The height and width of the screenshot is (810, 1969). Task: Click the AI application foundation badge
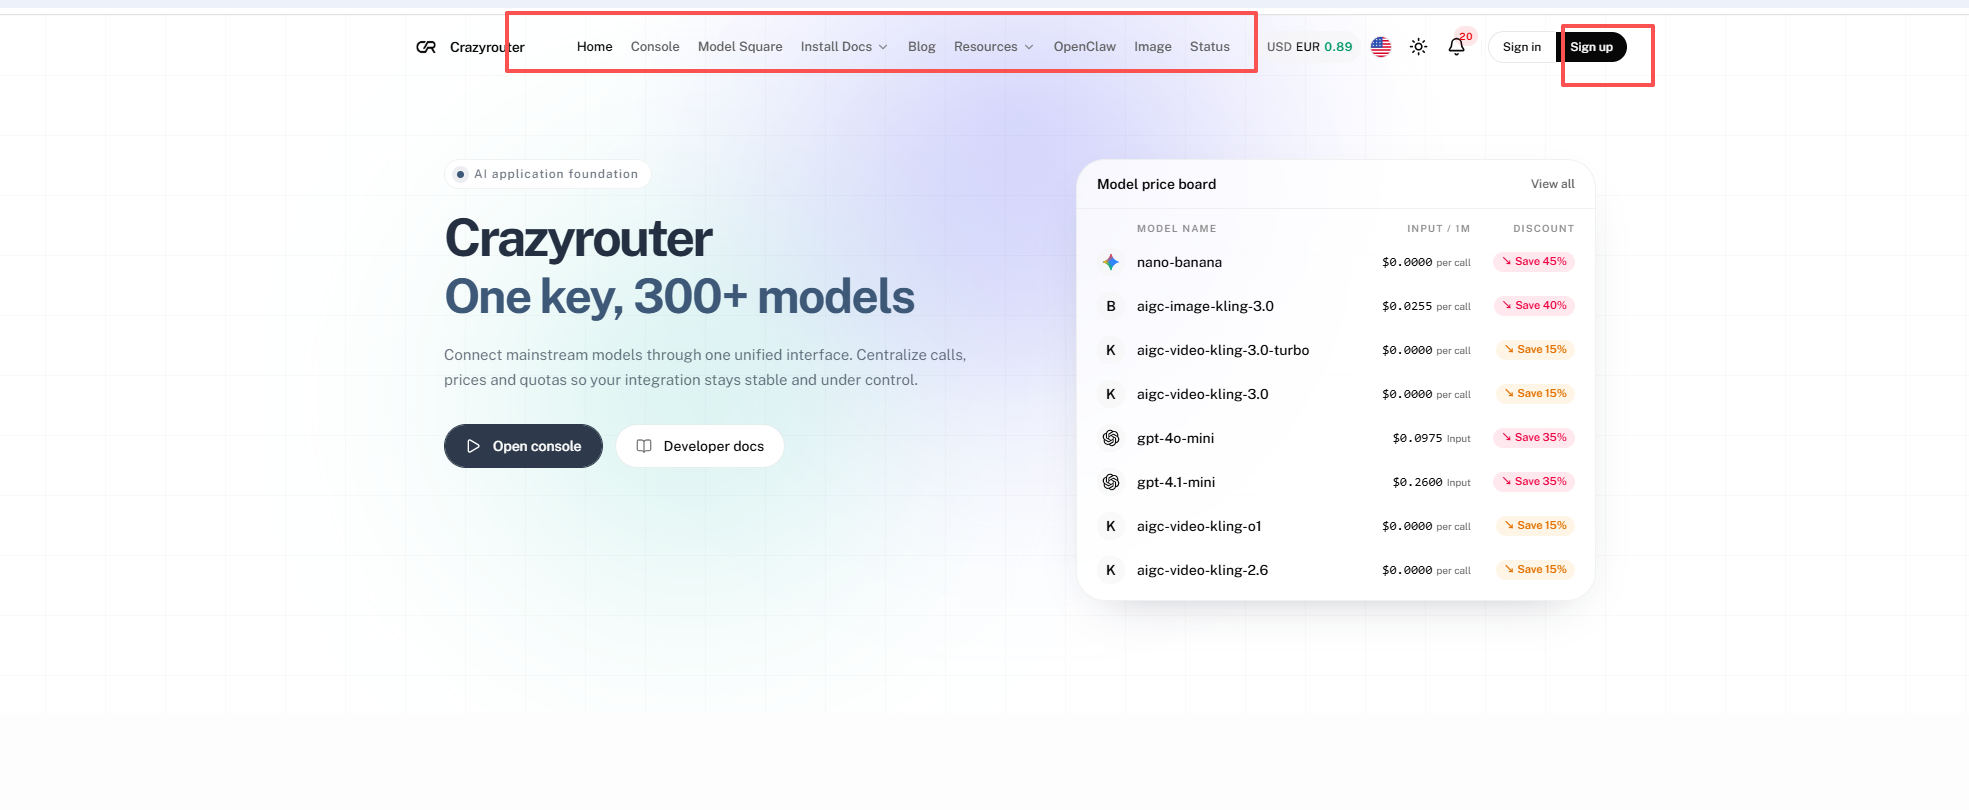coord(547,174)
